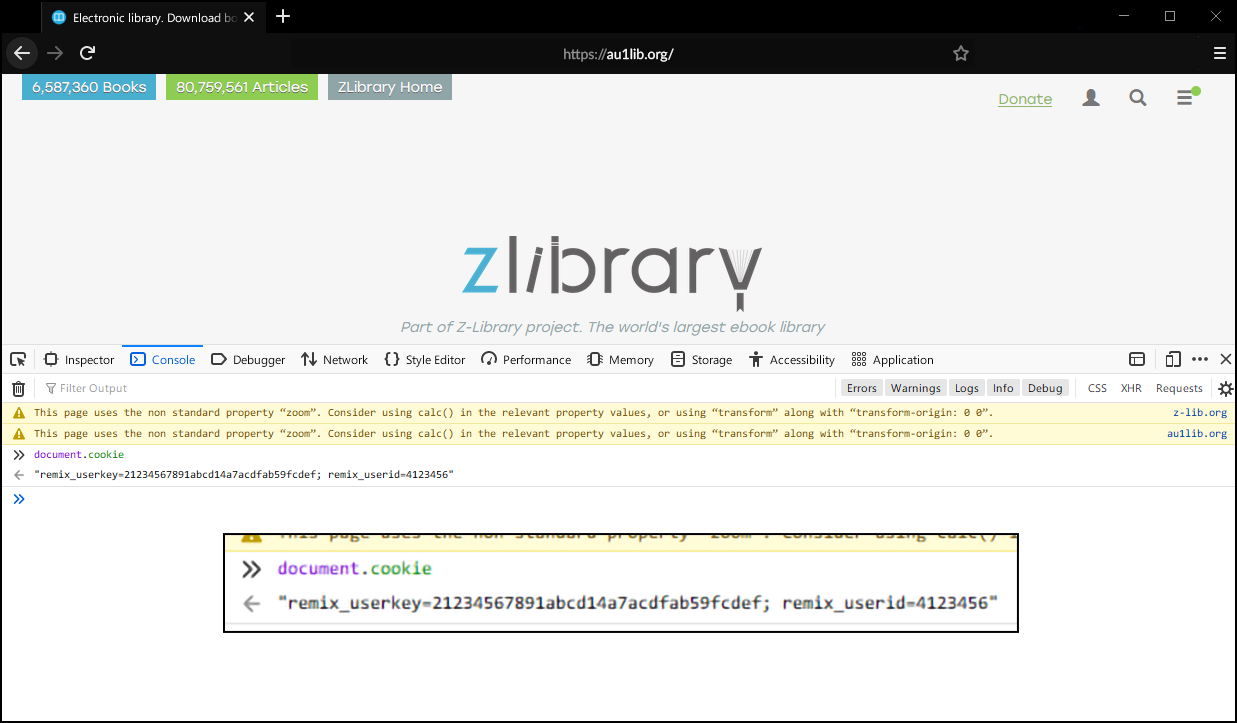Image resolution: width=1237 pixels, height=723 pixels.
Task: Click the Part of Z-Library project tagline
Action: click(x=613, y=327)
